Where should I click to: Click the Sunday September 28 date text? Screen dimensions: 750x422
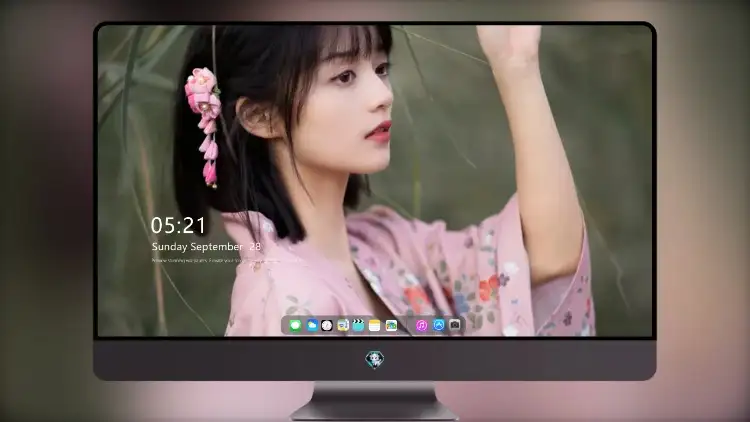pyautogui.click(x=206, y=247)
